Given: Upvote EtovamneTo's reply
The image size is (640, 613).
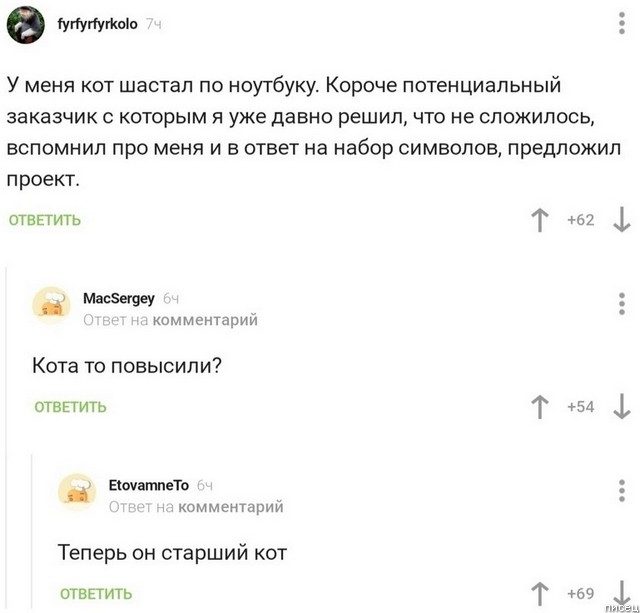Looking at the screenshot, I should click(x=540, y=593).
